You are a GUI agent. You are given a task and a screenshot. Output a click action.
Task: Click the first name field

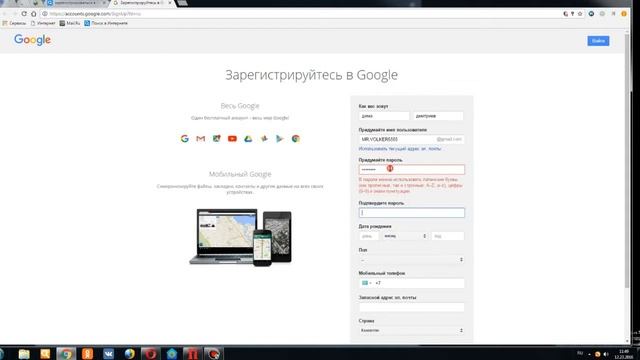[384, 116]
